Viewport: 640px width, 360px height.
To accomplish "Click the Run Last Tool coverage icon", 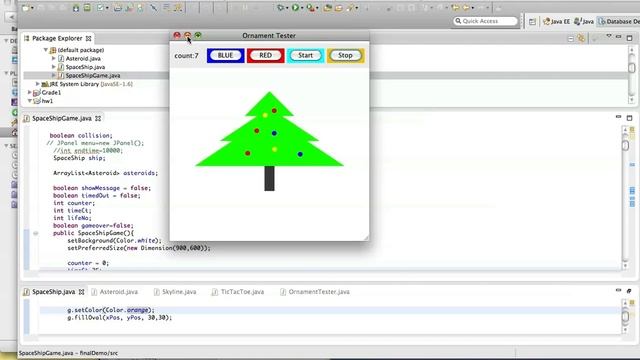I will pos(310,7).
